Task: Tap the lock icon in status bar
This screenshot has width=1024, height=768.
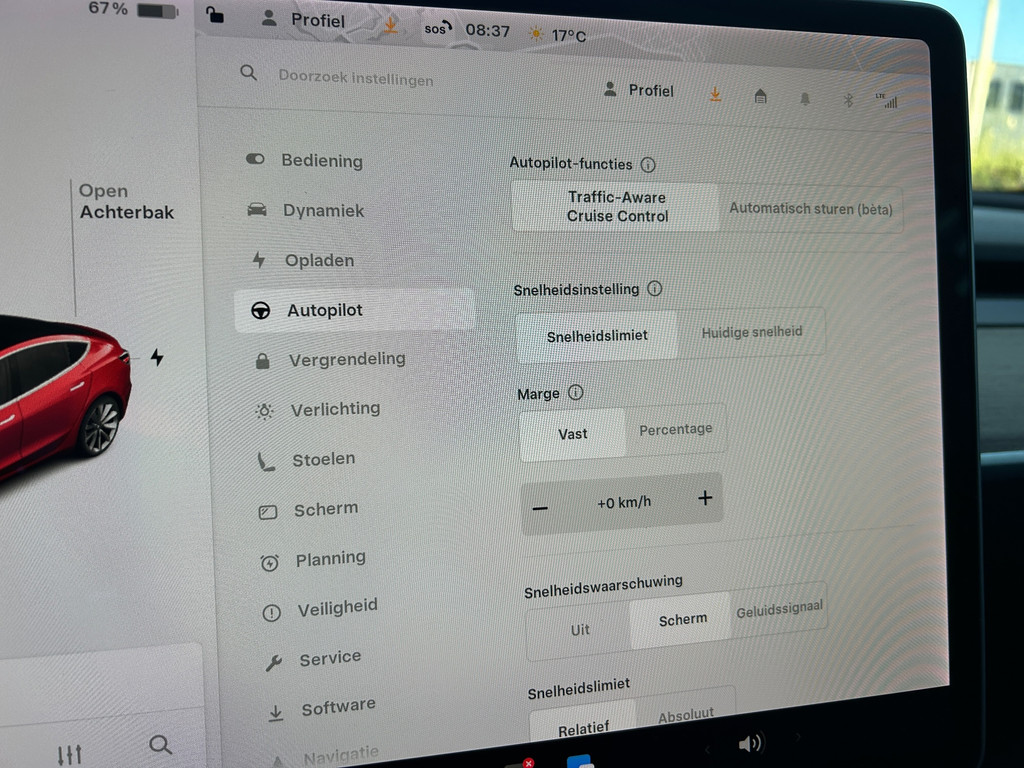Action: tap(214, 14)
